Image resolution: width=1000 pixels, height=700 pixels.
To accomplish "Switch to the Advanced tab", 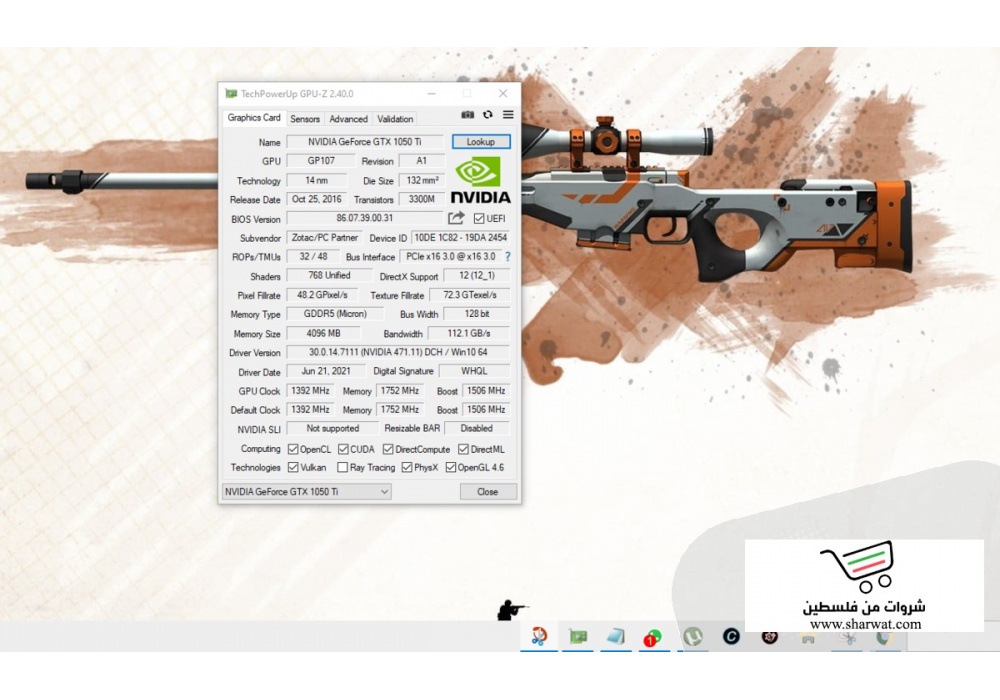I will click(x=349, y=119).
